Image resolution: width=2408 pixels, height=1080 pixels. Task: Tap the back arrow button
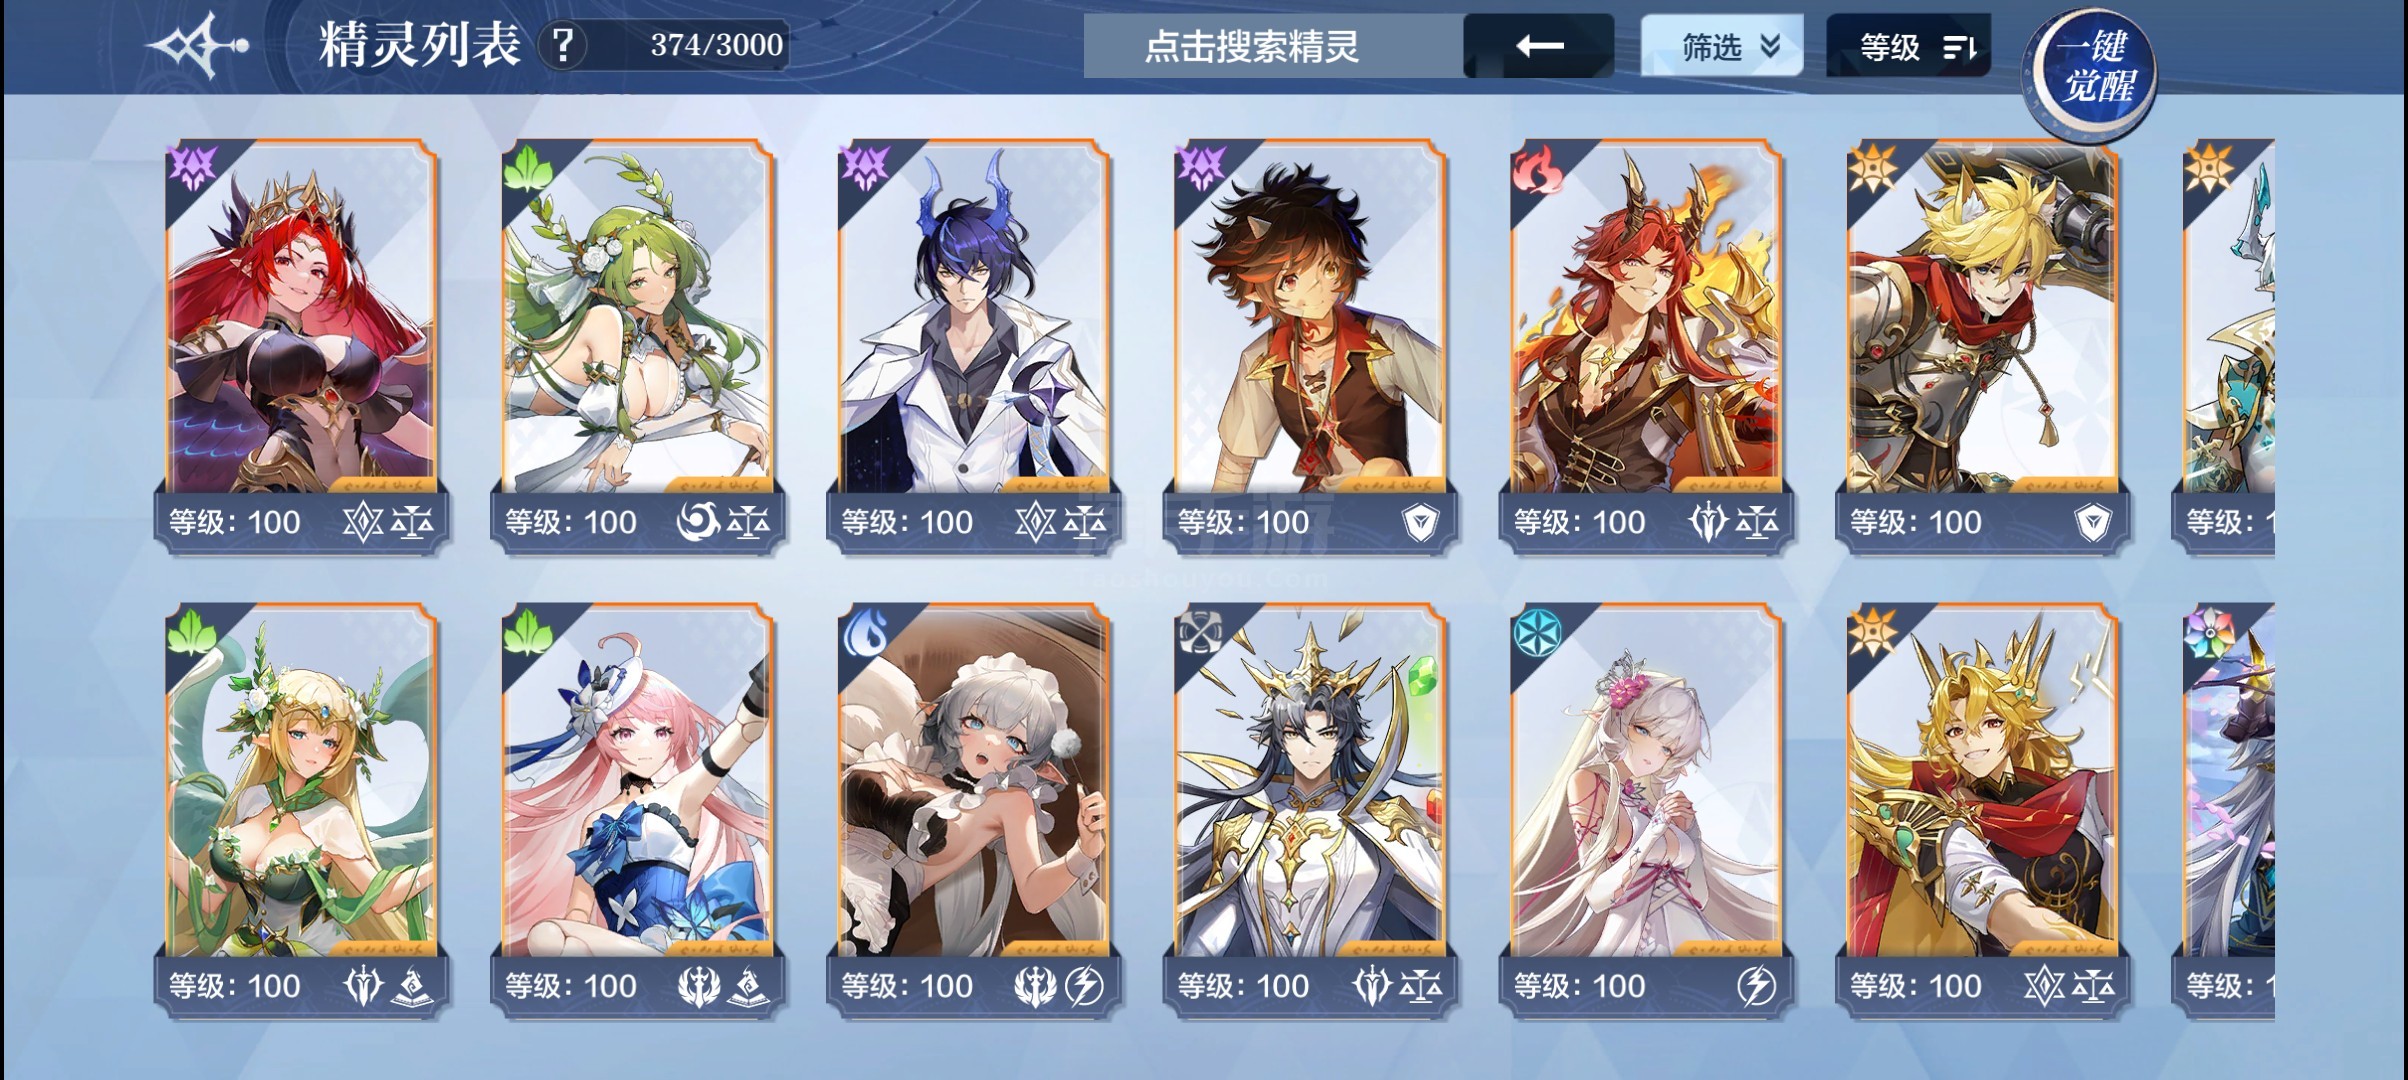point(1539,46)
